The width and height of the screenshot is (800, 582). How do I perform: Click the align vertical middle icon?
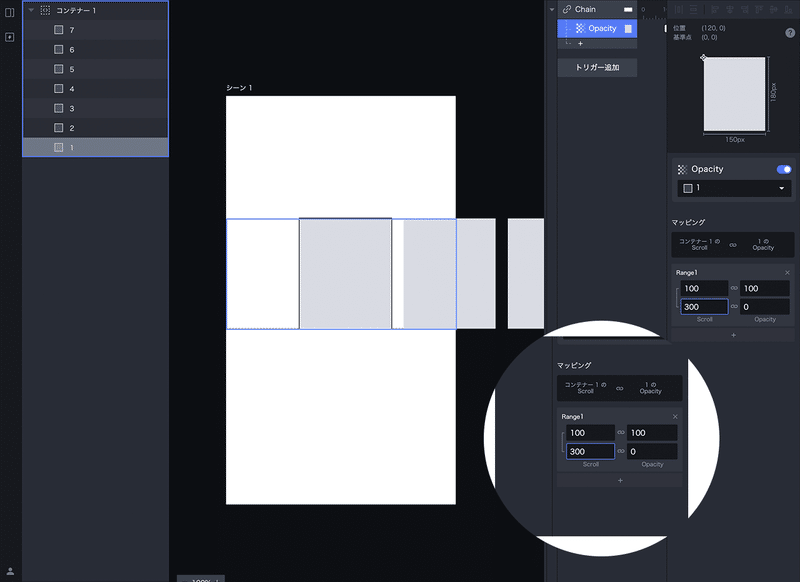pyautogui.click(x=774, y=9)
